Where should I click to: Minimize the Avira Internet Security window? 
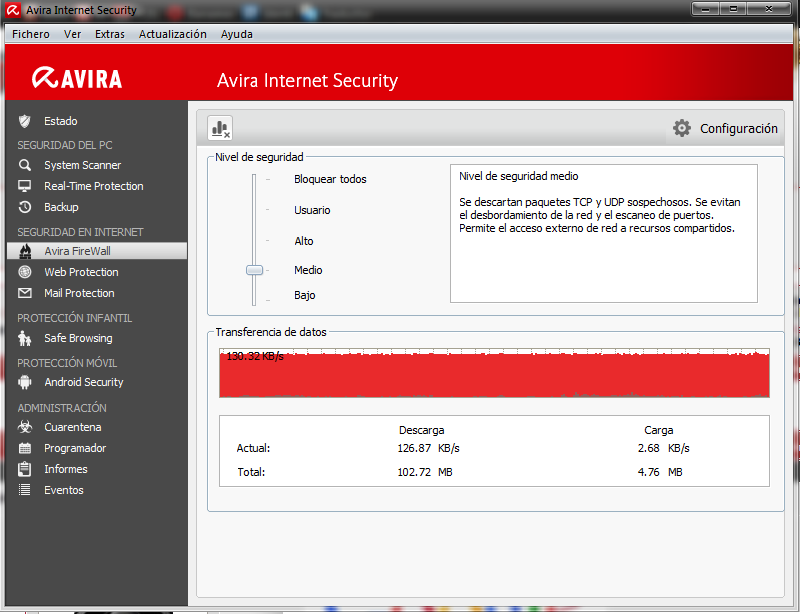click(x=706, y=9)
